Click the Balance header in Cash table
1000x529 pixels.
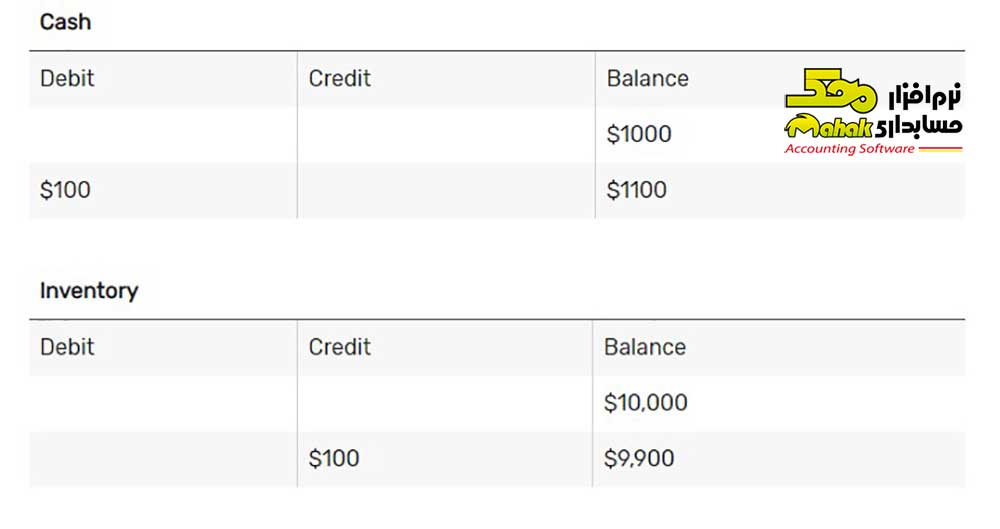pyautogui.click(x=647, y=78)
